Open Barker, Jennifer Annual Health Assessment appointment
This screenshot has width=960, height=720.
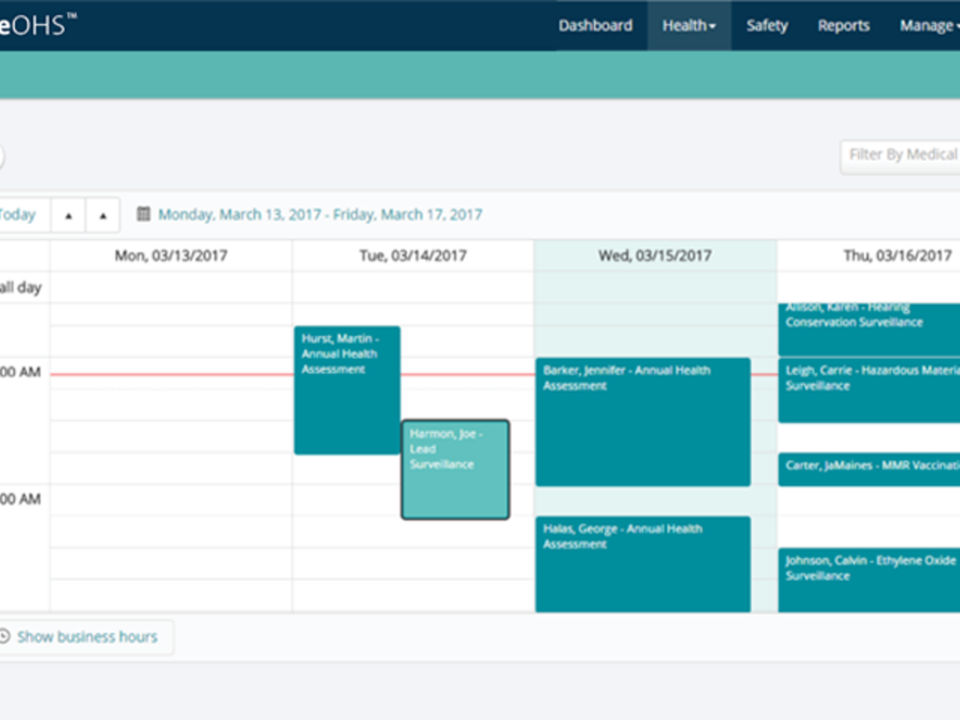[643, 422]
